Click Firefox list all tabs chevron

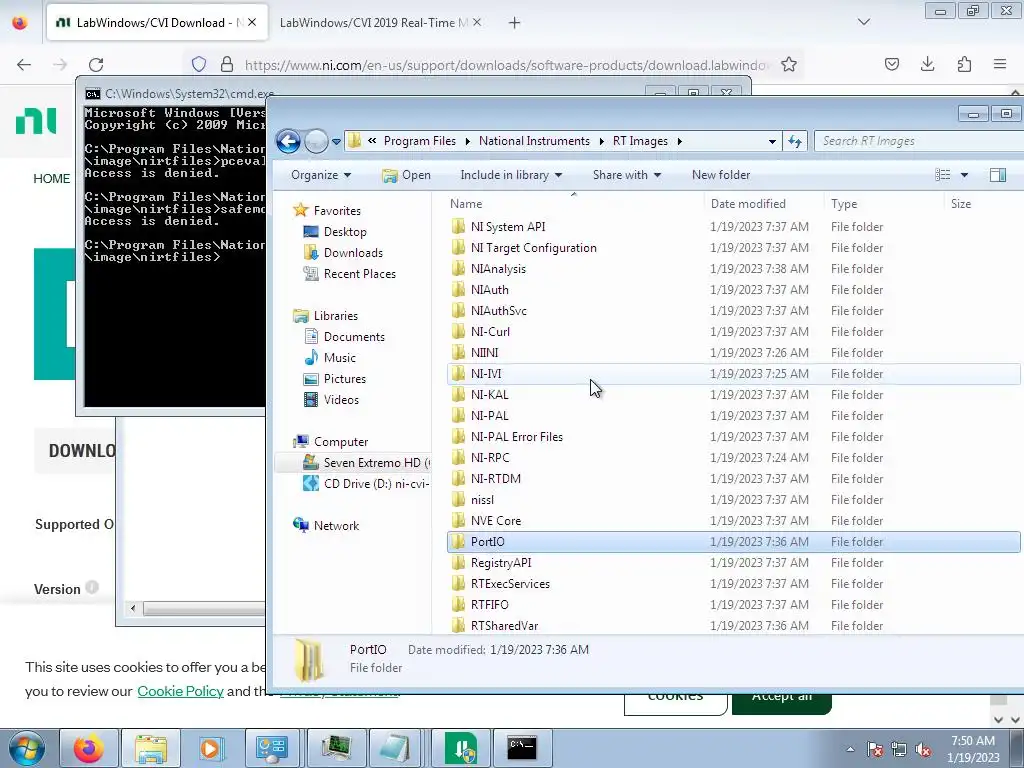(x=863, y=22)
